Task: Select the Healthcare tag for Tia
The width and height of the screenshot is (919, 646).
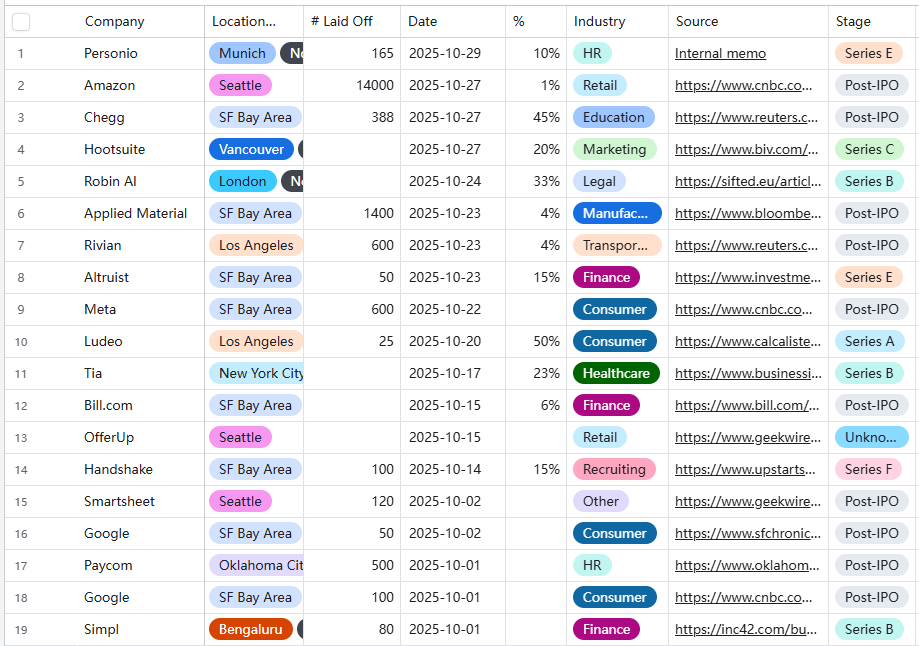Action: 616,373
